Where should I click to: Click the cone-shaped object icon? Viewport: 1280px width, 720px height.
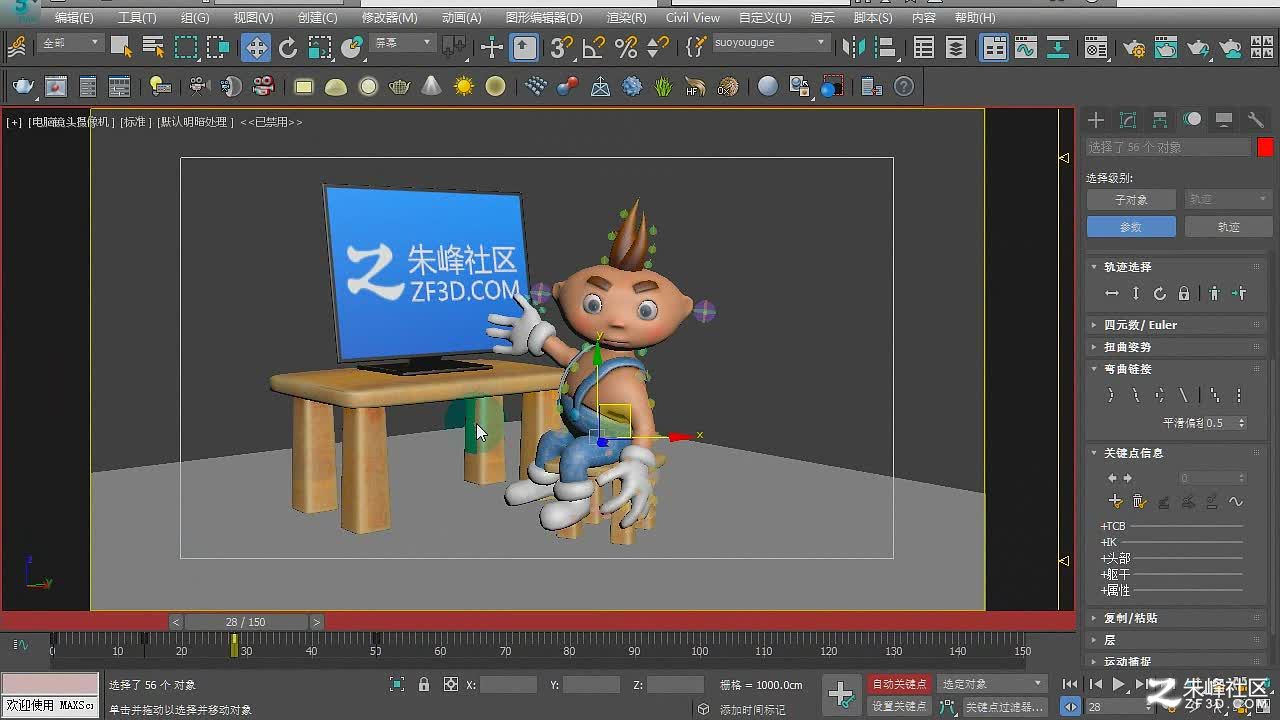click(x=431, y=87)
